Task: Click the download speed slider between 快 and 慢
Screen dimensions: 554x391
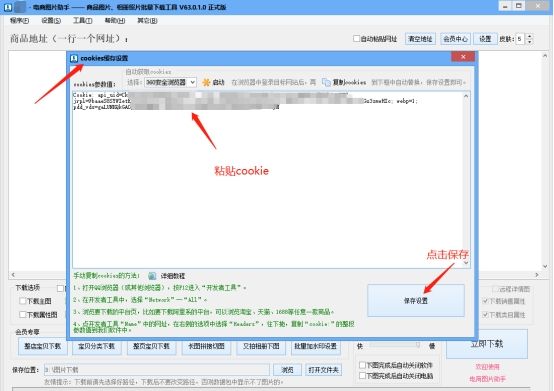Action: (395, 345)
